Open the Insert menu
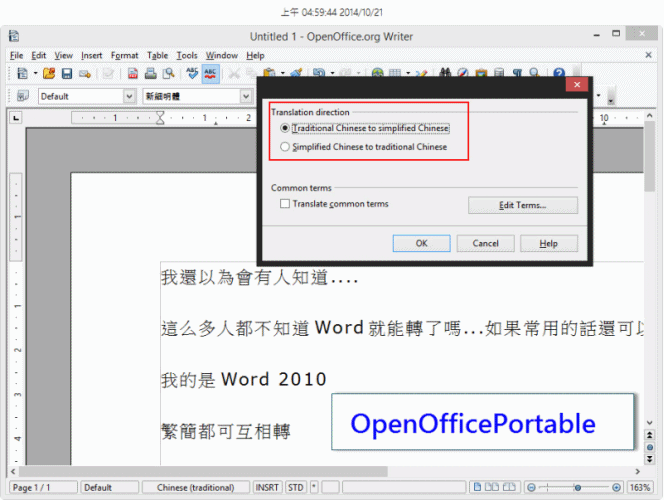664x500 pixels. 91,55
